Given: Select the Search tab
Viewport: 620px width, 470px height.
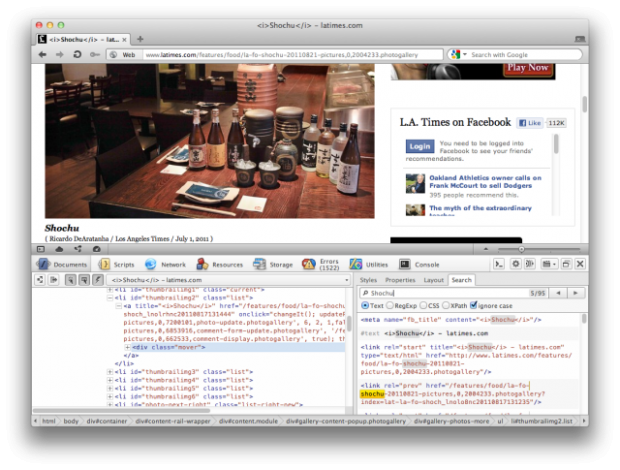Looking at the screenshot, I should (461, 280).
